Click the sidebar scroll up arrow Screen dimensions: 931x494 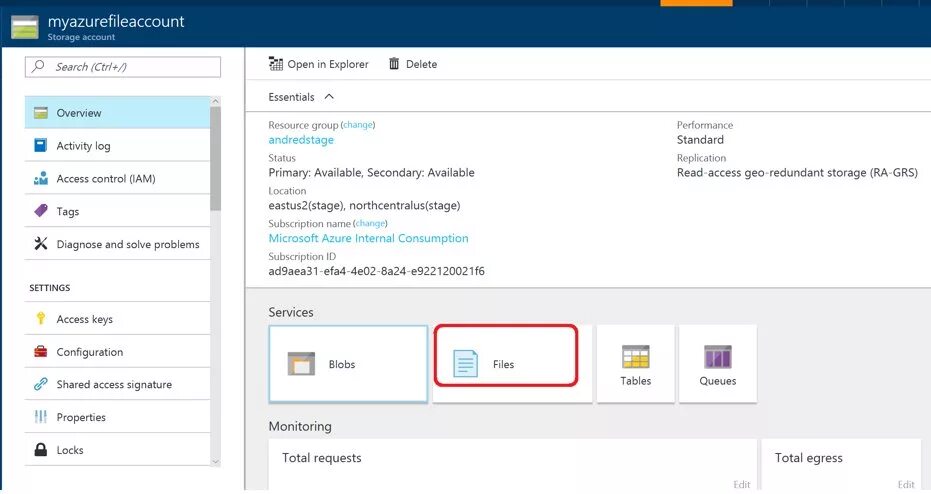coord(216,102)
